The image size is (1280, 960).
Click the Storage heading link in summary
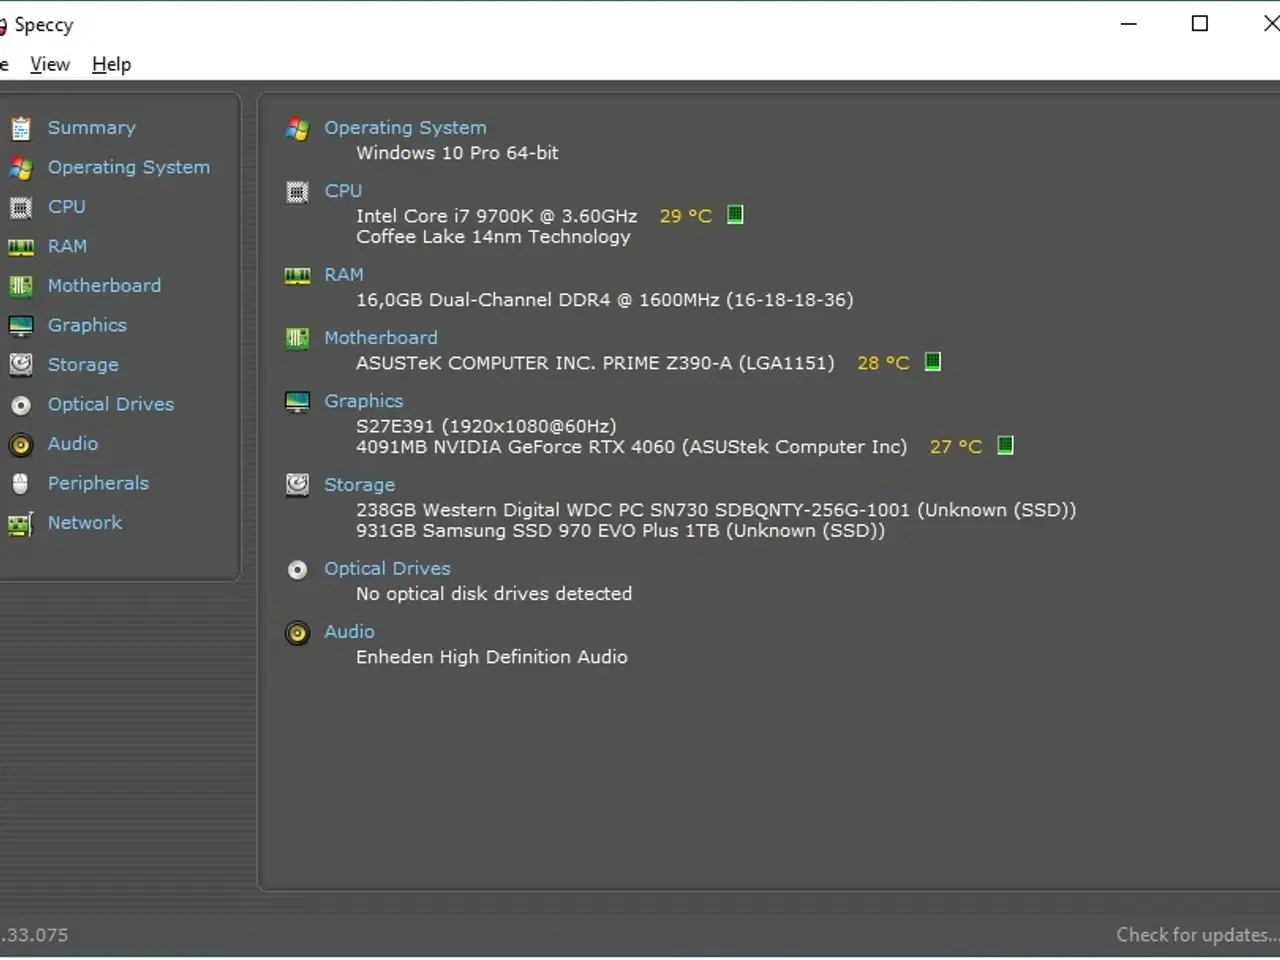click(359, 485)
